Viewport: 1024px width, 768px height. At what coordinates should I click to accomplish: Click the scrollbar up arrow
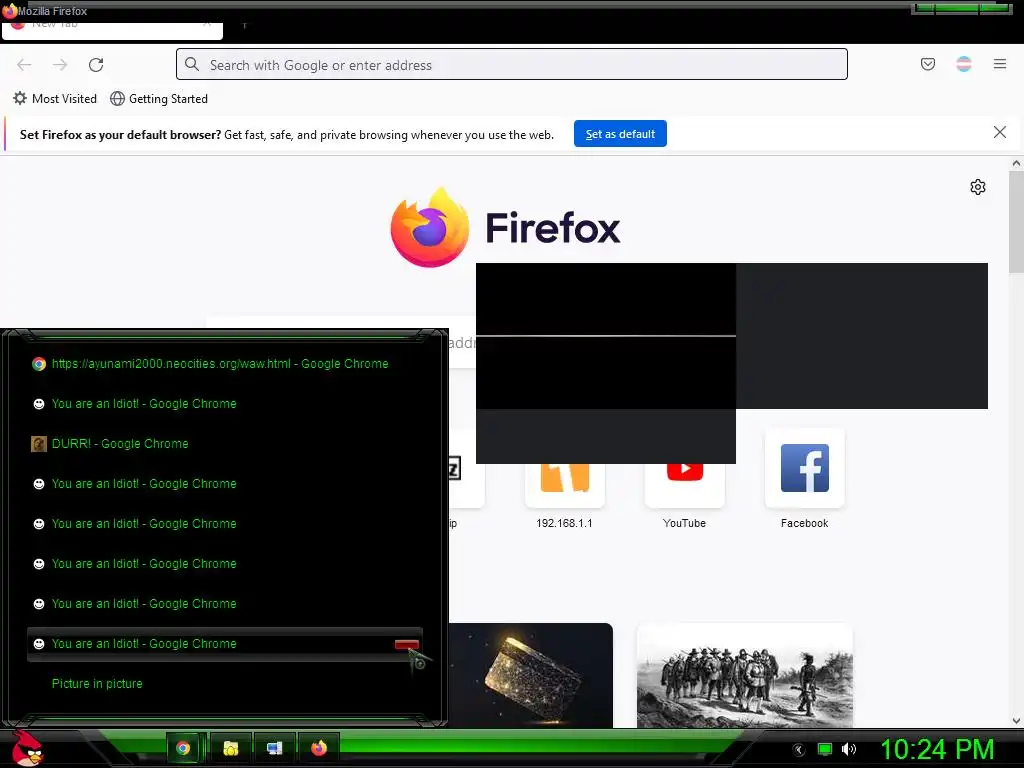[x=1016, y=163]
